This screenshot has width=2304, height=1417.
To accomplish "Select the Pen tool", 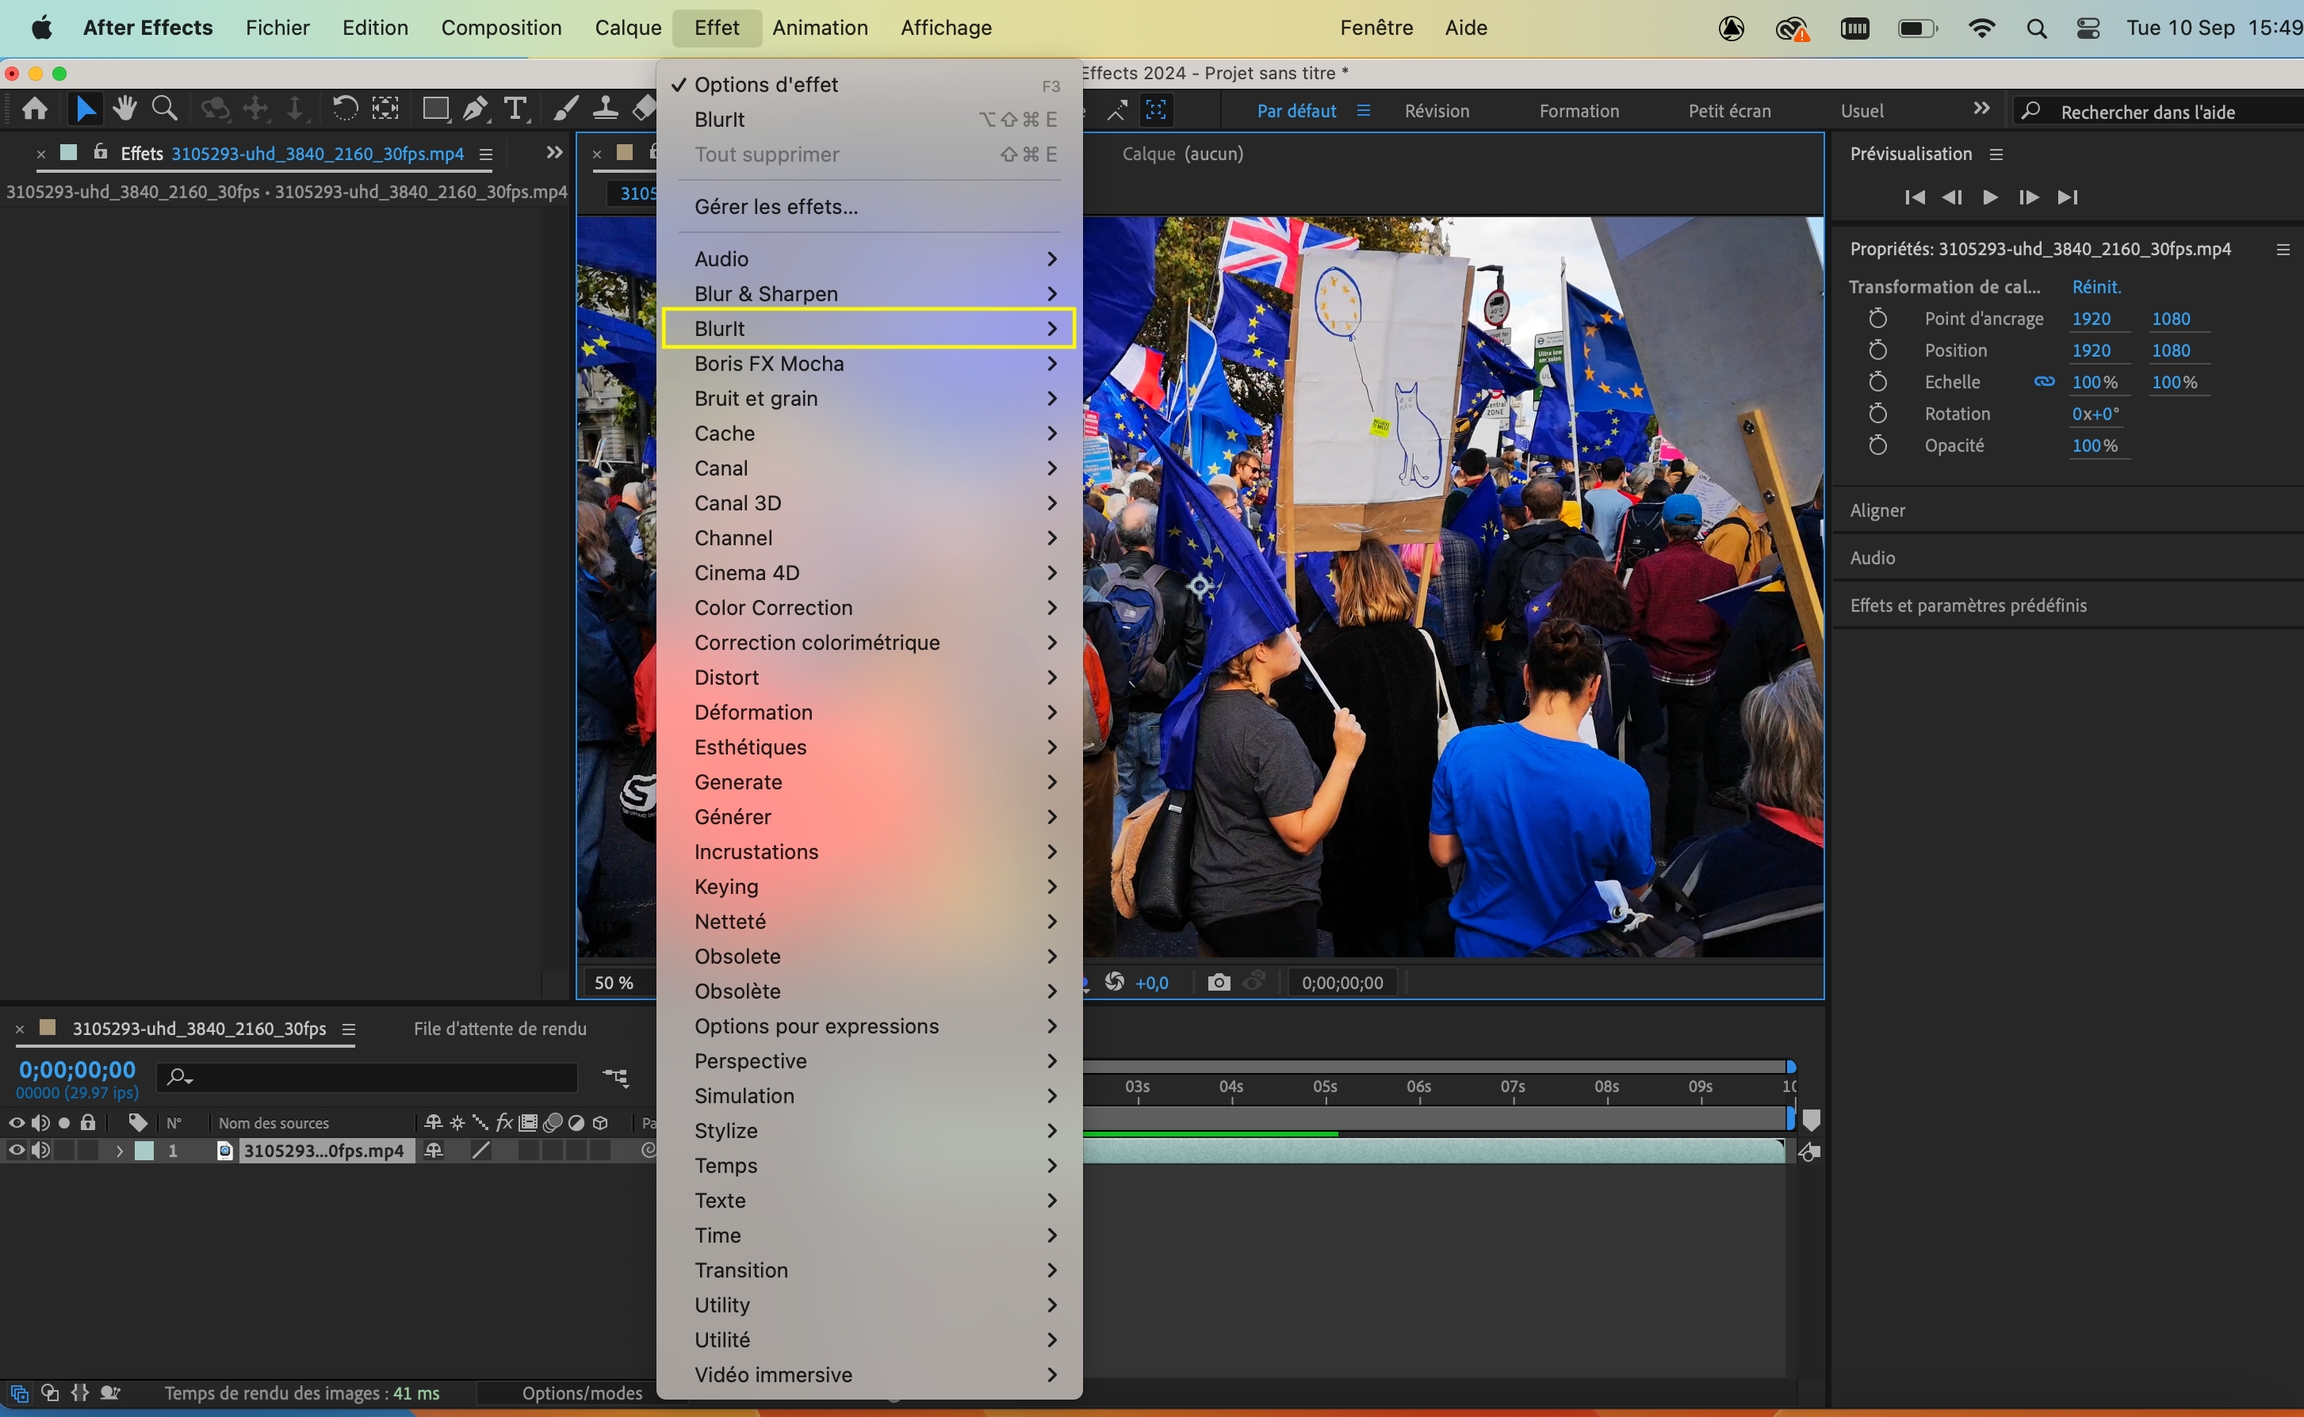I will tap(476, 109).
